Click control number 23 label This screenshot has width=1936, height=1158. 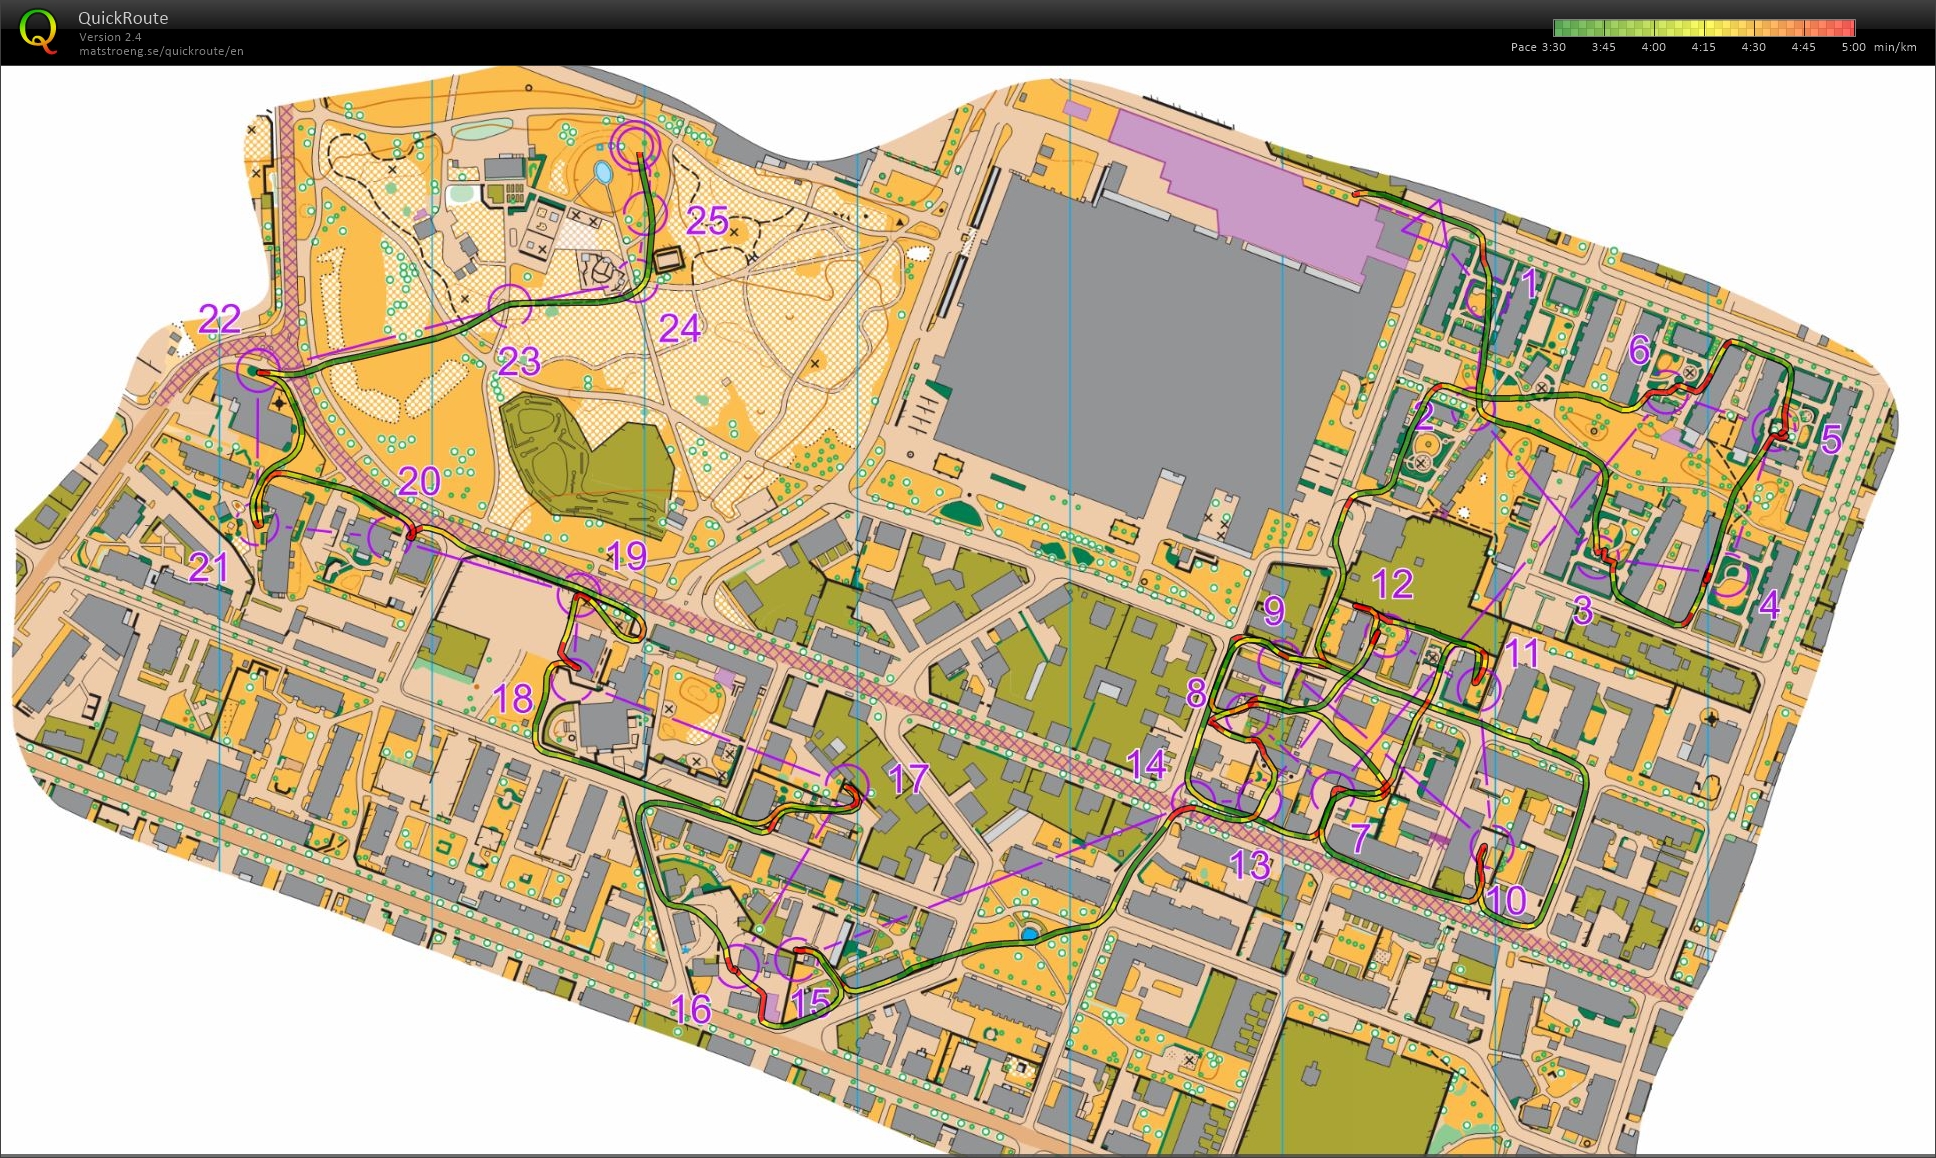click(x=519, y=361)
